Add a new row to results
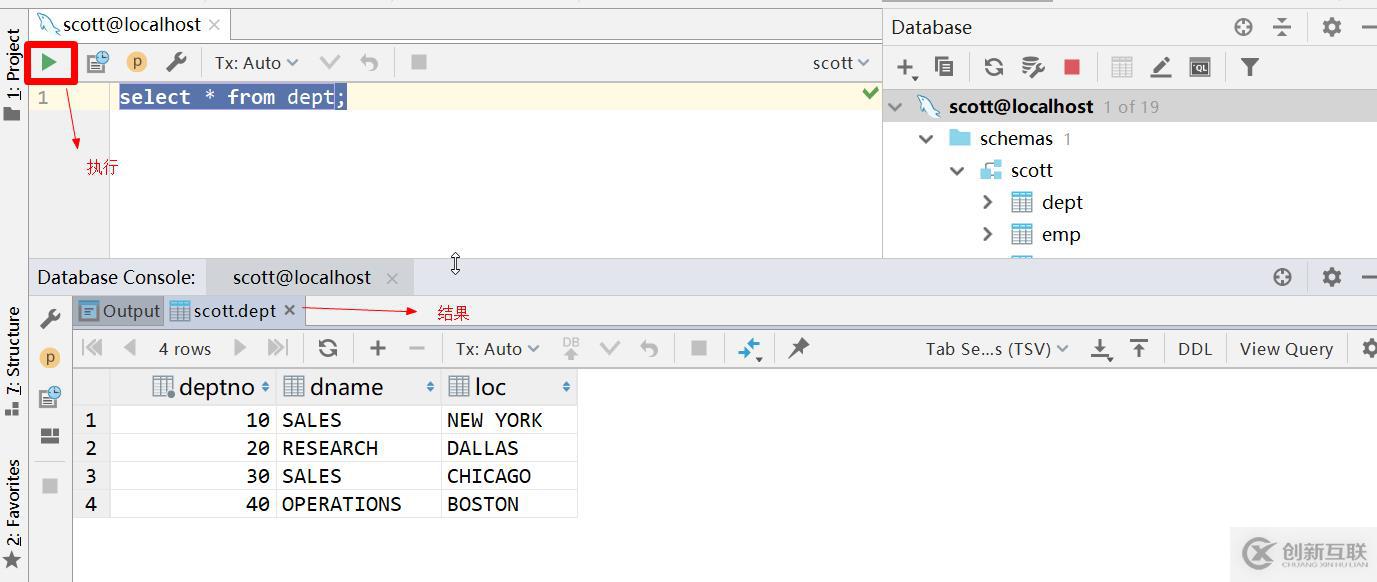The height and width of the screenshot is (582, 1377). coord(377,348)
